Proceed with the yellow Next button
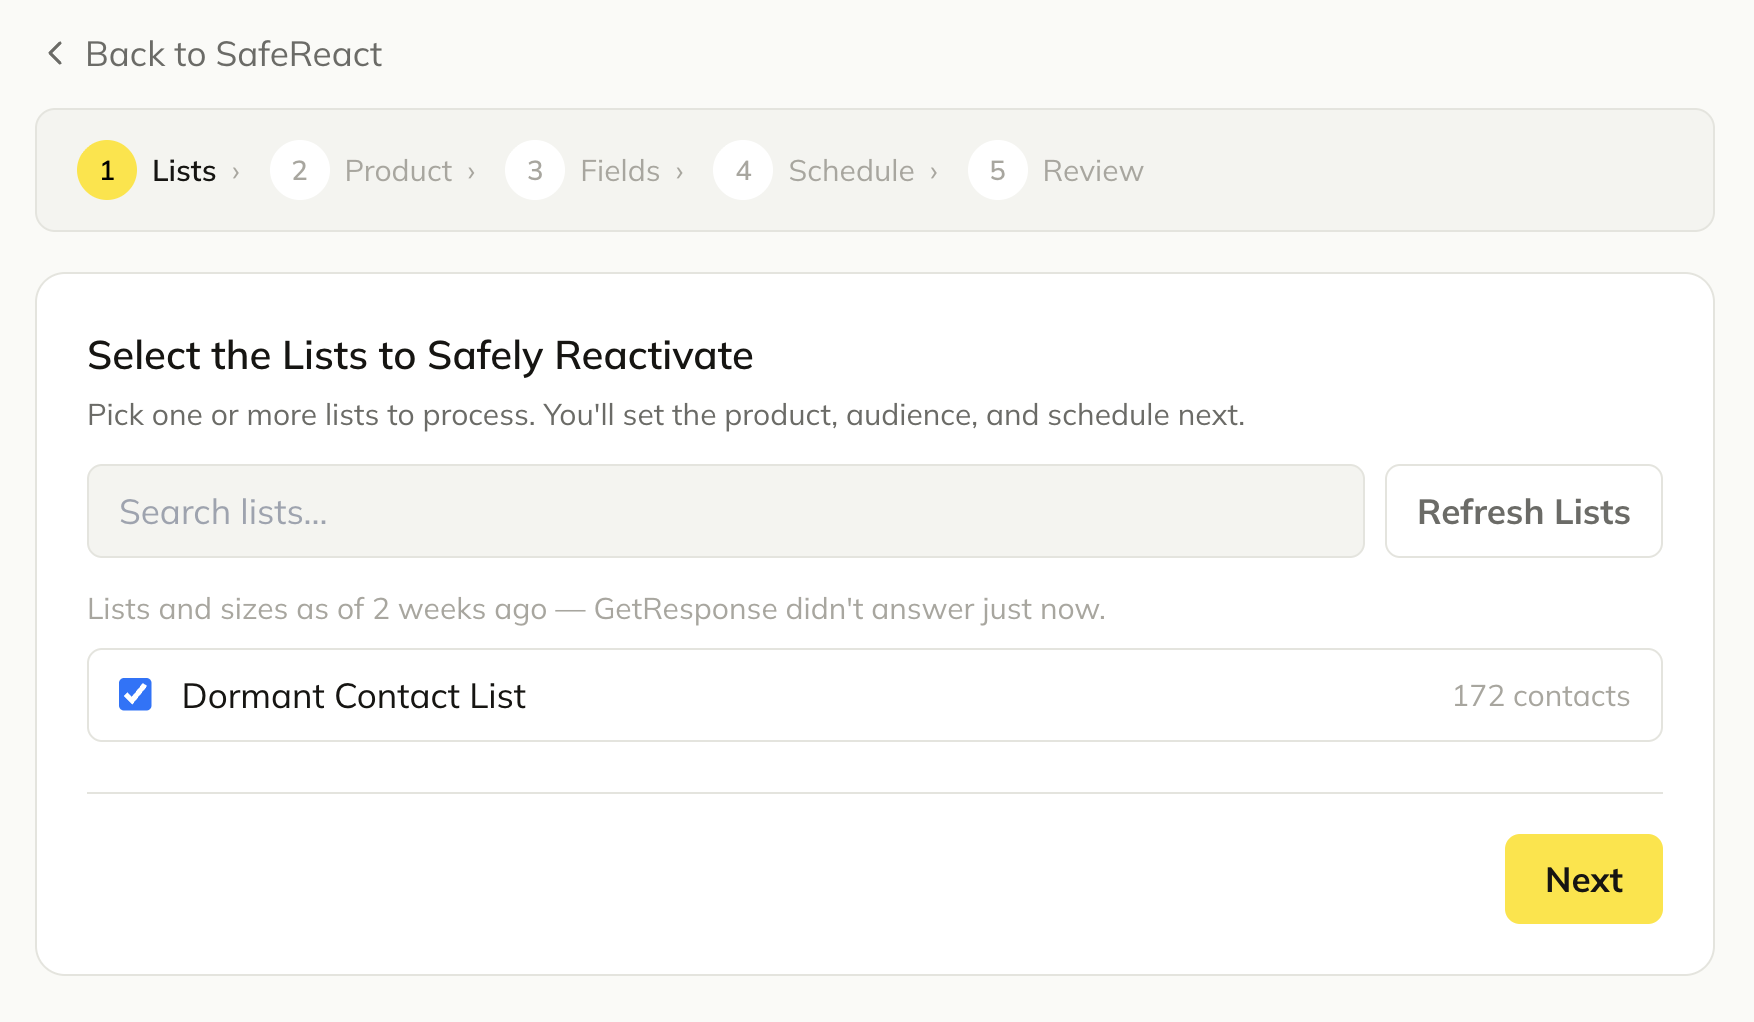This screenshot has height=1022, width=1754. click(x=1584, y=879)
